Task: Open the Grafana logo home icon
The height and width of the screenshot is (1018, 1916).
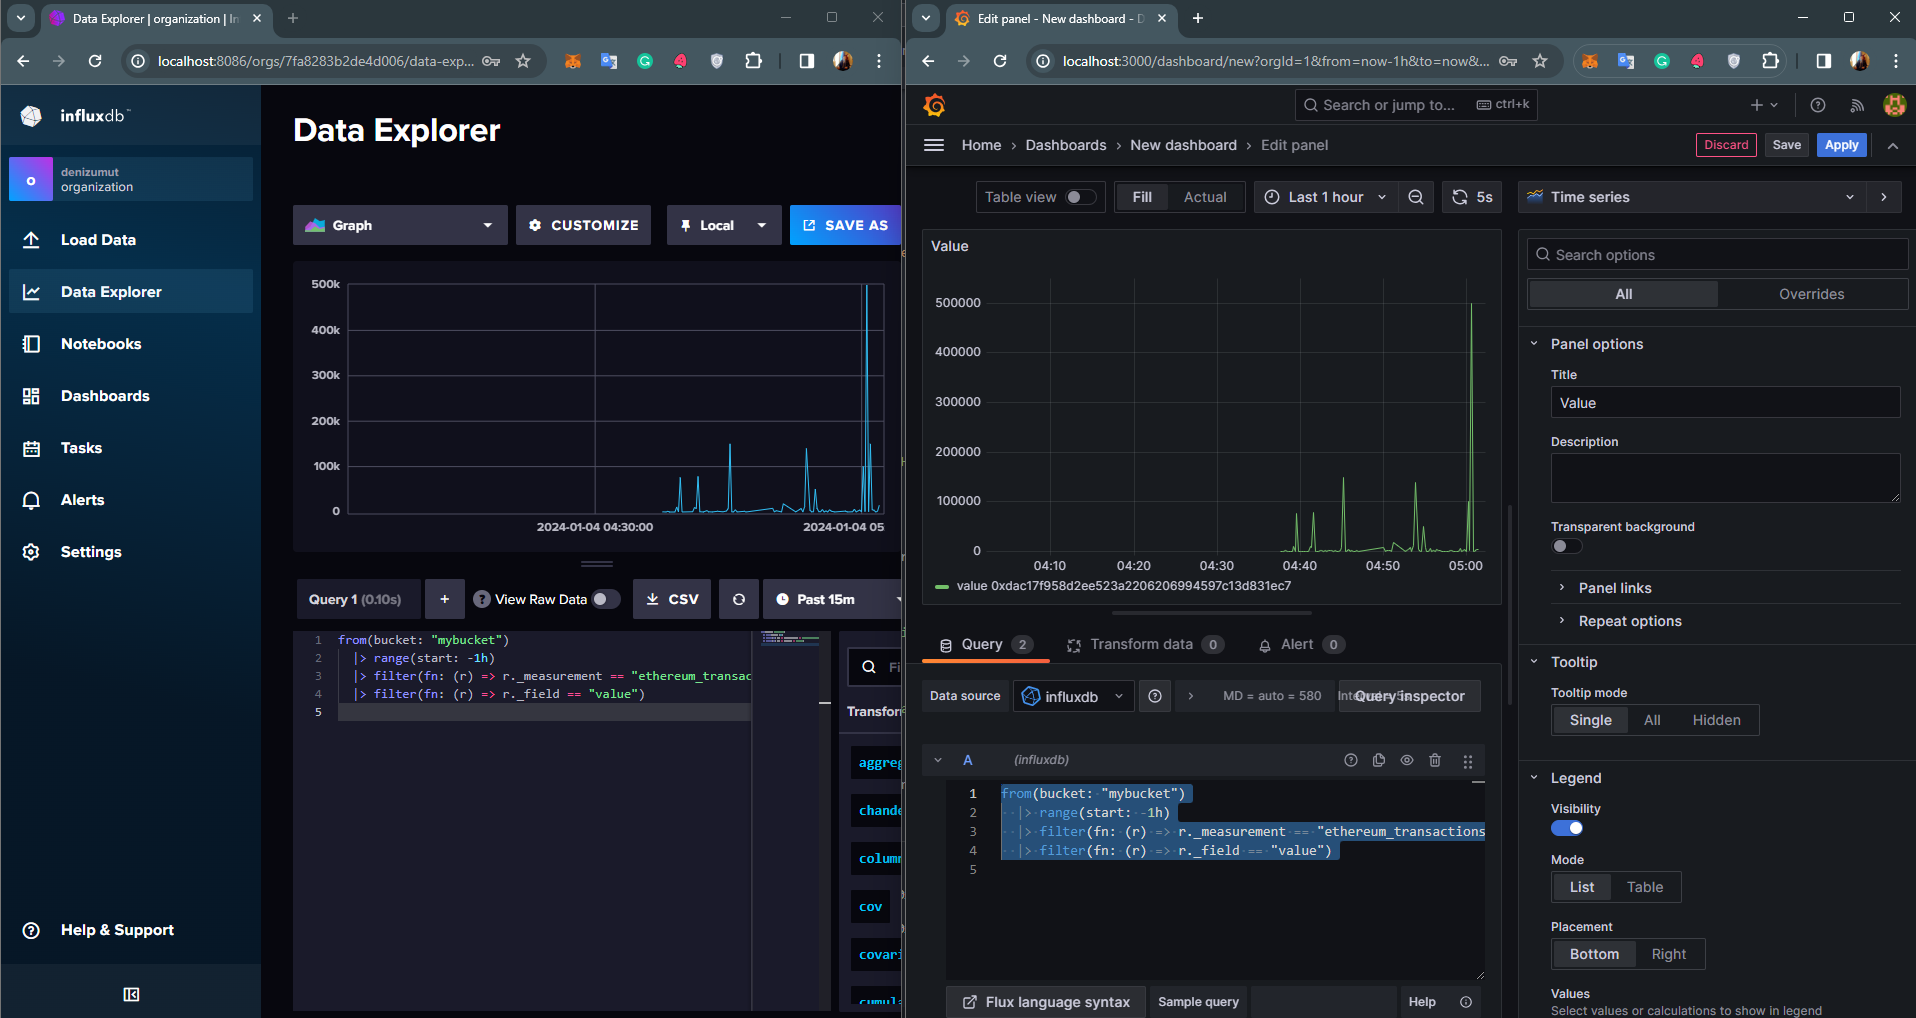Action: tap(934, 104)
